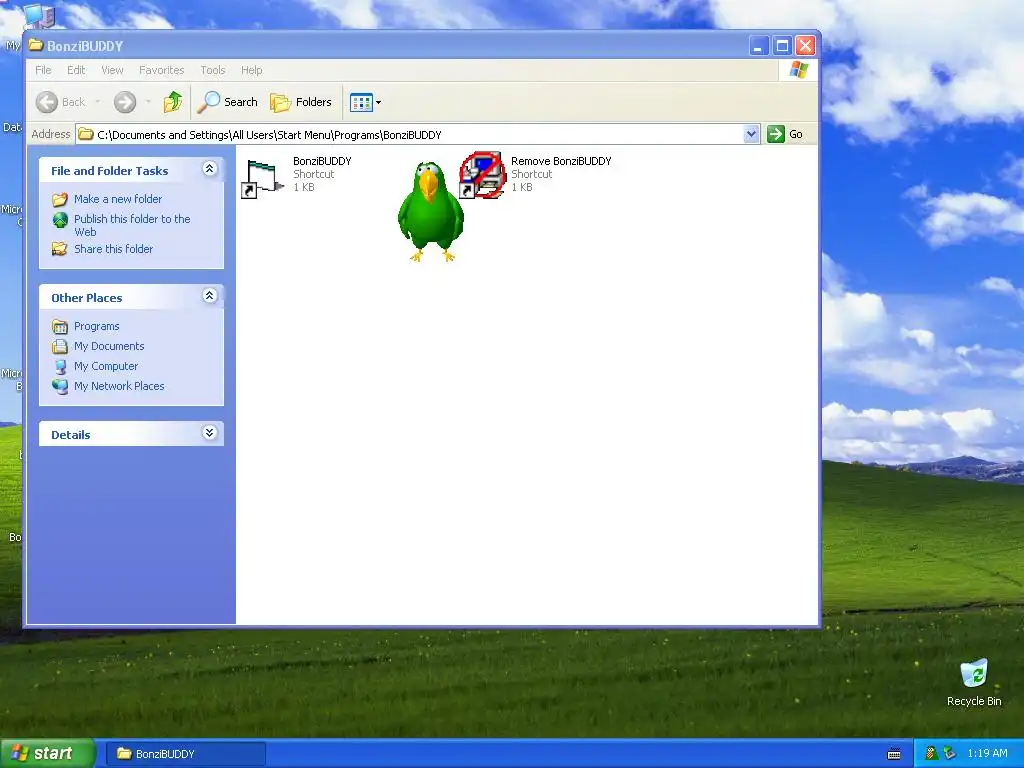Click the My Network Places sidebar icon
Screen dimensions: 1024x768
click(x=60, y=386)
